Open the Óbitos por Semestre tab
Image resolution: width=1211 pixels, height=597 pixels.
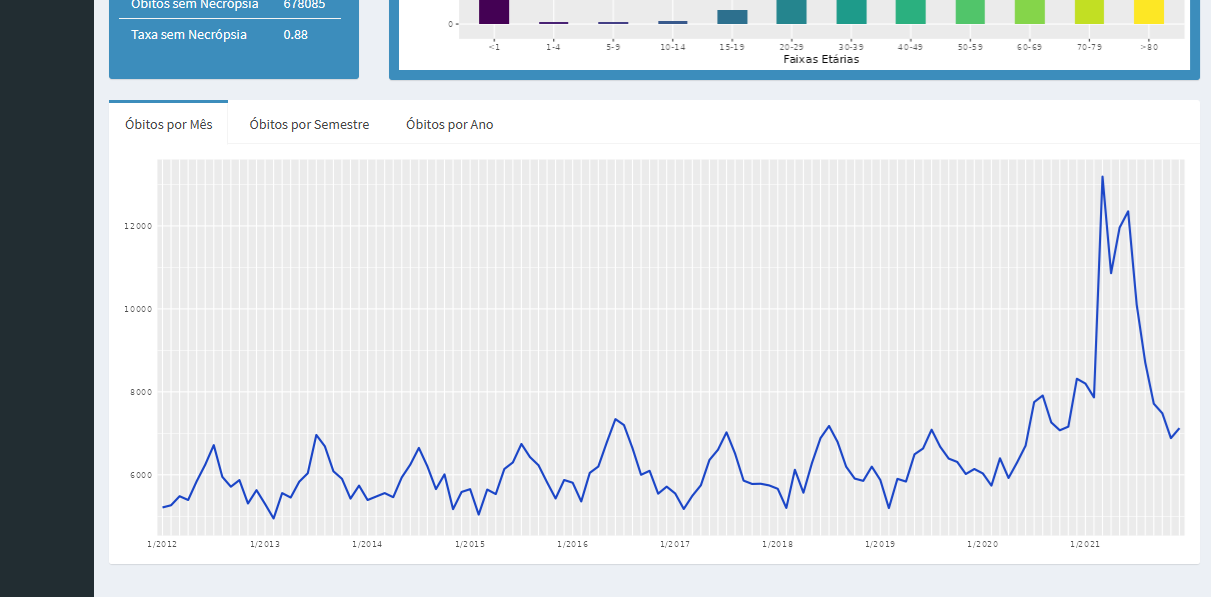pos(309,124)
